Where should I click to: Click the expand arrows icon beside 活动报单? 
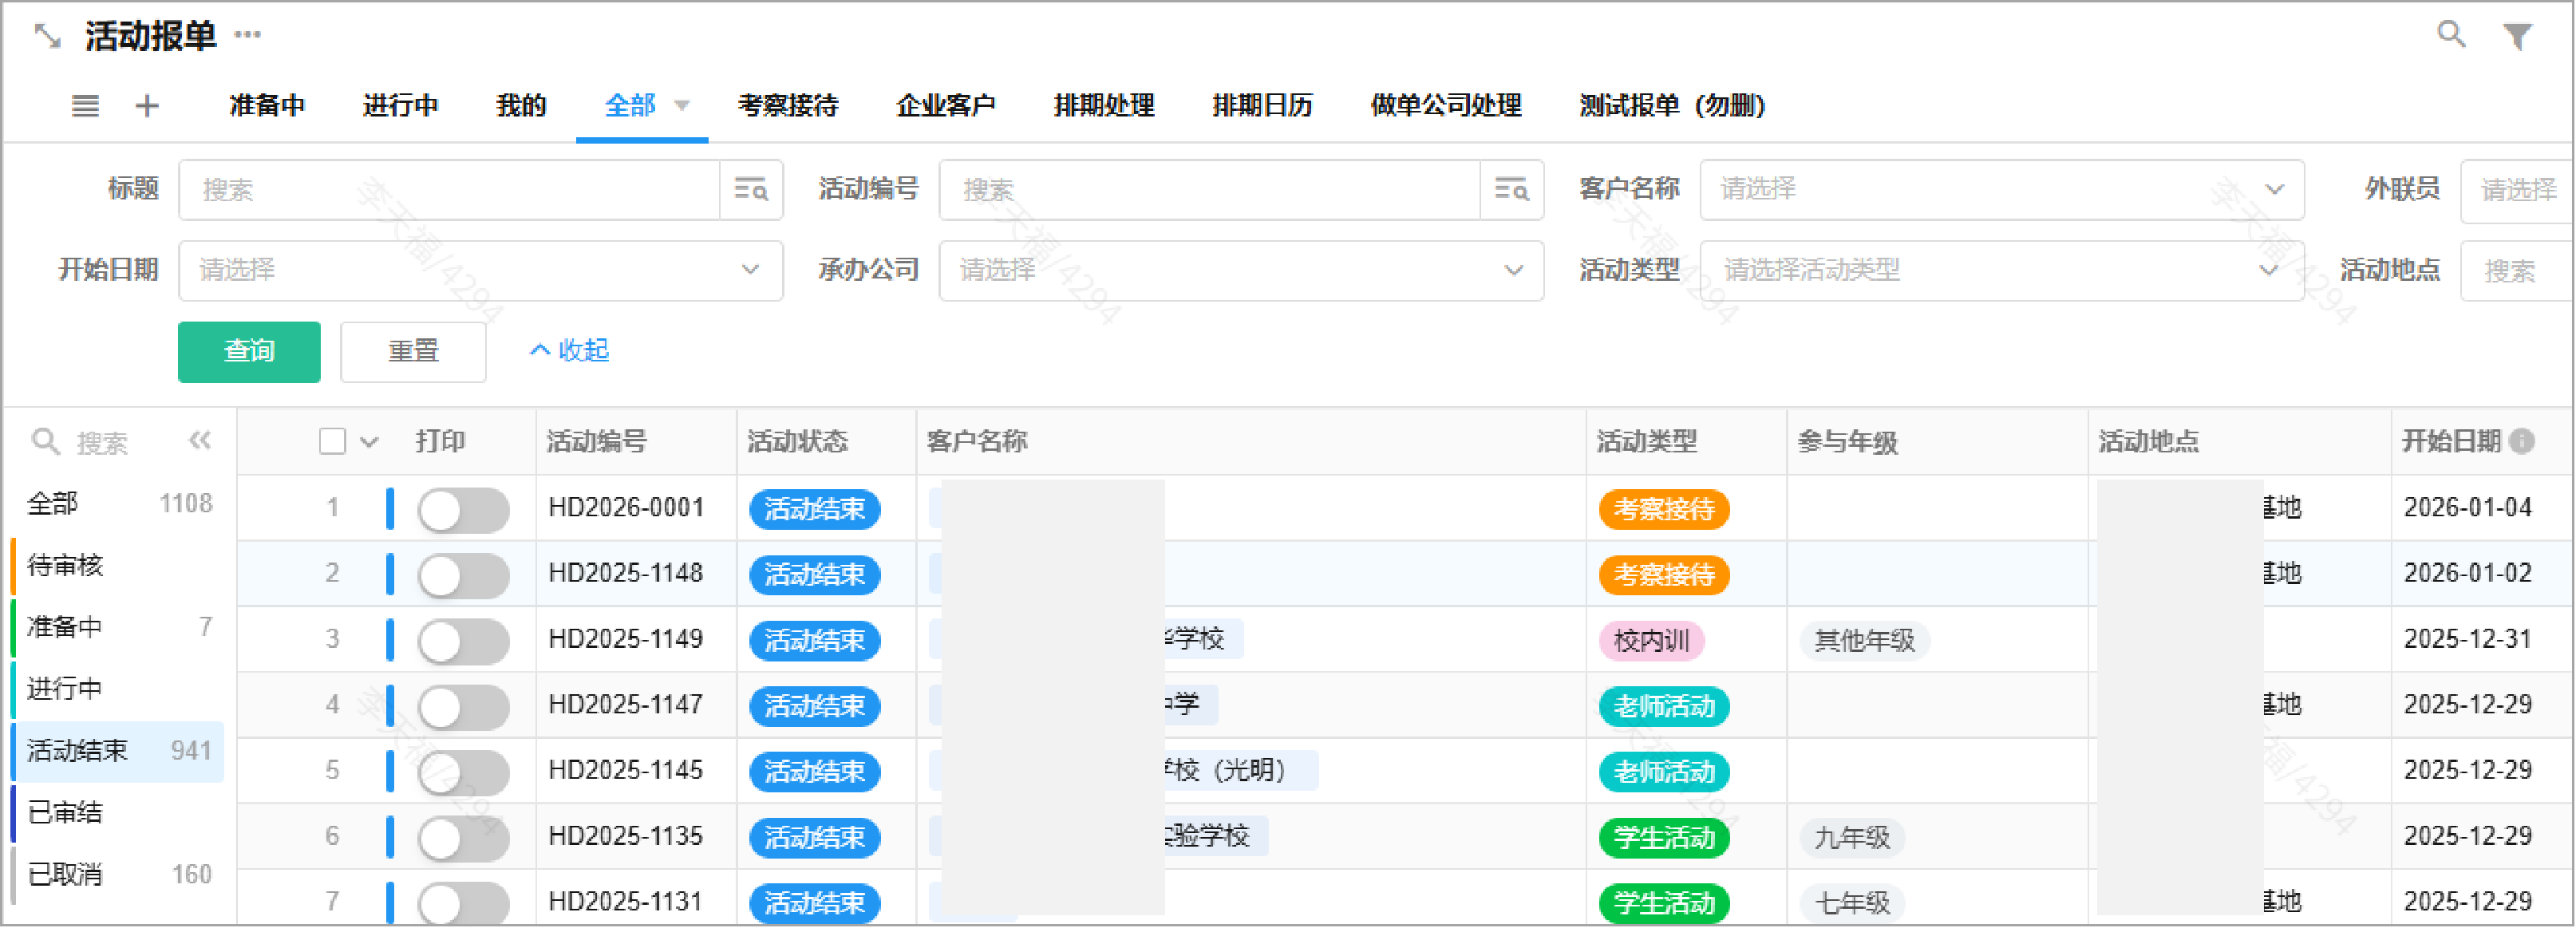click(x=47, y=37)
